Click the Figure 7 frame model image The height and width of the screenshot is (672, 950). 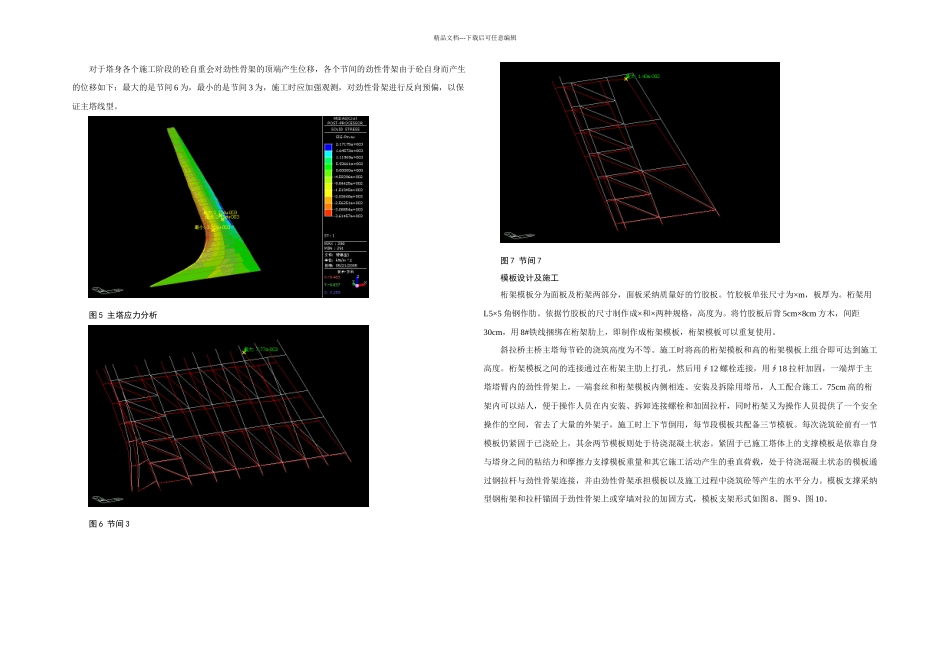click(x=640, y=152)
